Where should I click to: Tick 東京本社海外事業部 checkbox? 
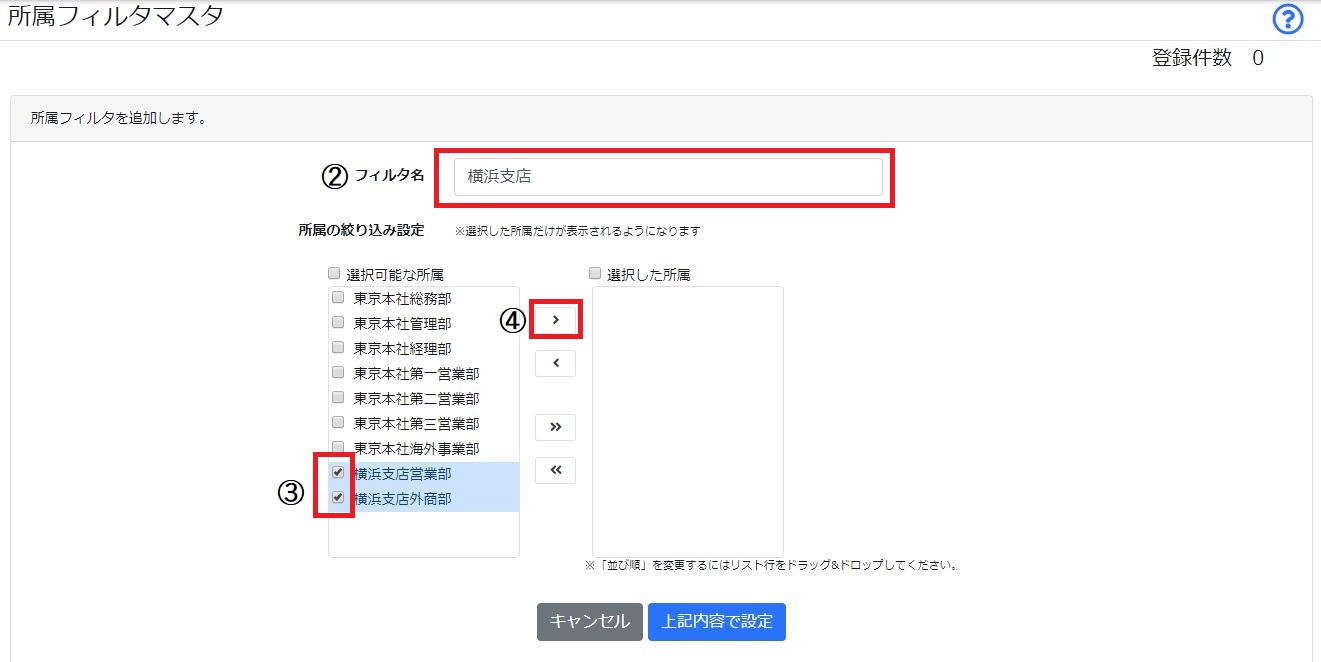click(x=338, y=447)
